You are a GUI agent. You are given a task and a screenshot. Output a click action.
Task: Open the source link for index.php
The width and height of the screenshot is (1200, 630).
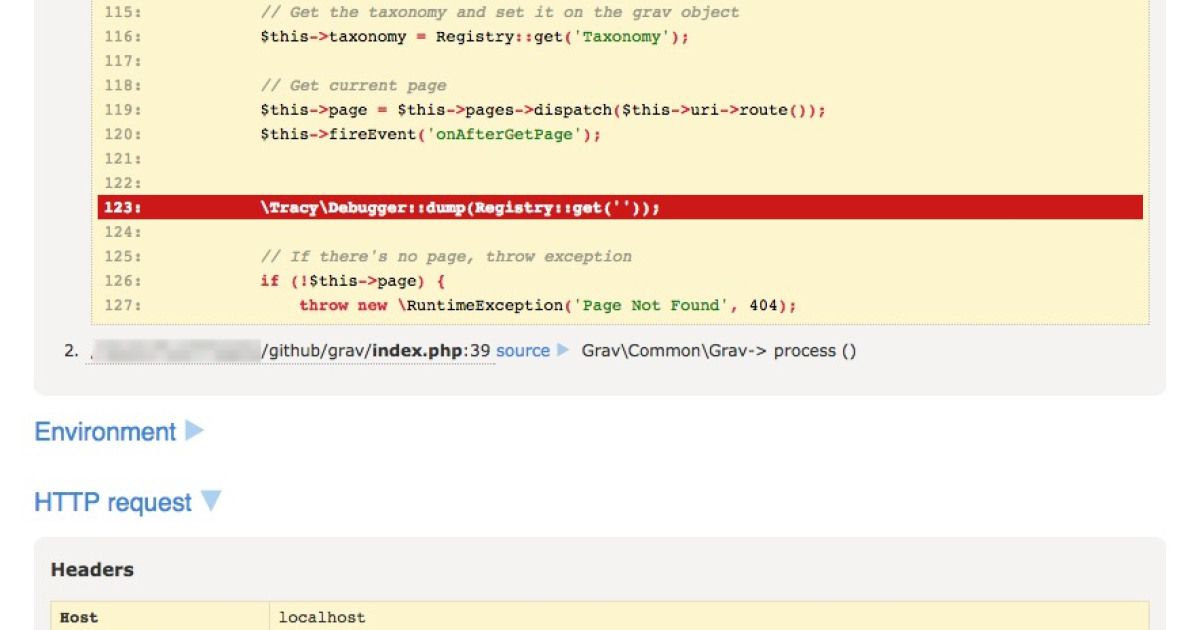tap(522, 351)
